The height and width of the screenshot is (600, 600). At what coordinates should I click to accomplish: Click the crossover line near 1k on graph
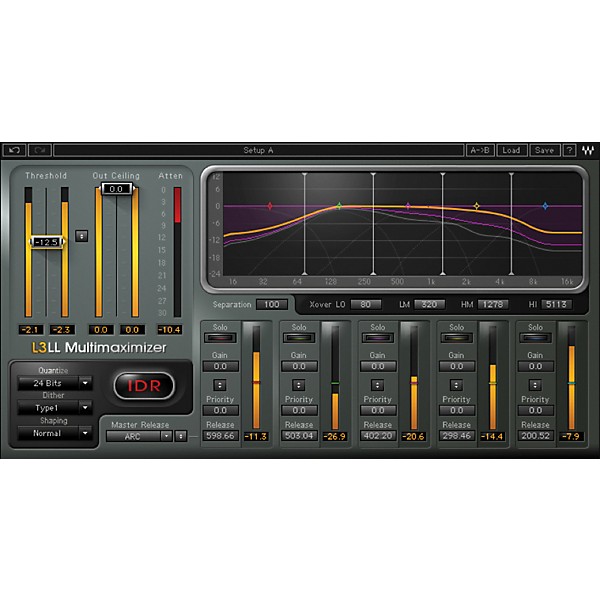point(442,224)
